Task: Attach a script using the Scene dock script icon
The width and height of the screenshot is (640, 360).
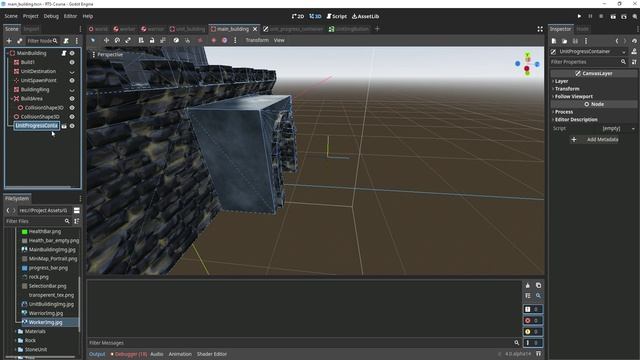Action: [66, 41]
